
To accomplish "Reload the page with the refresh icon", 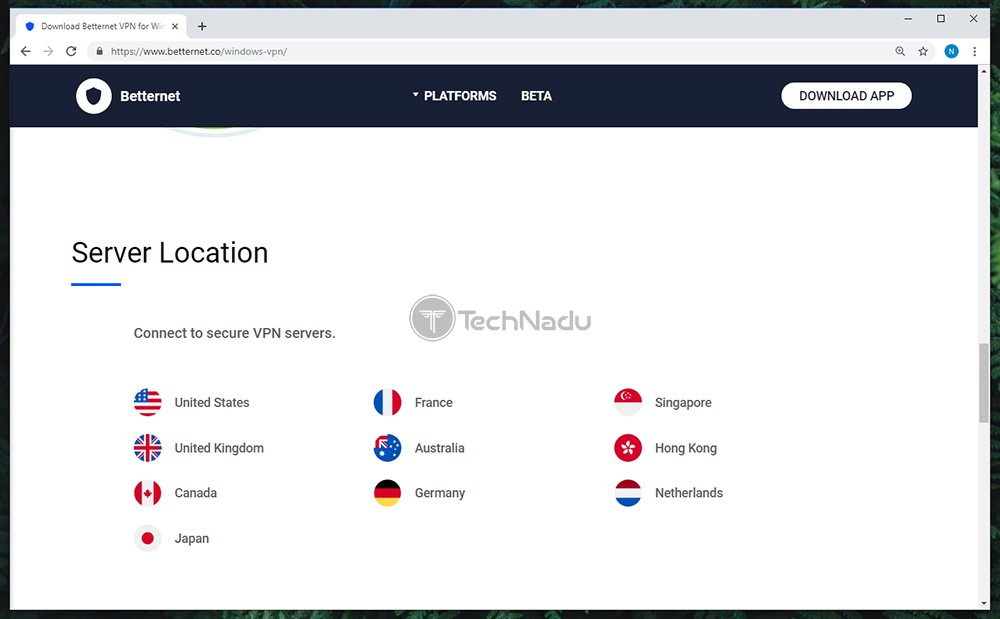I will coord(71,51).
